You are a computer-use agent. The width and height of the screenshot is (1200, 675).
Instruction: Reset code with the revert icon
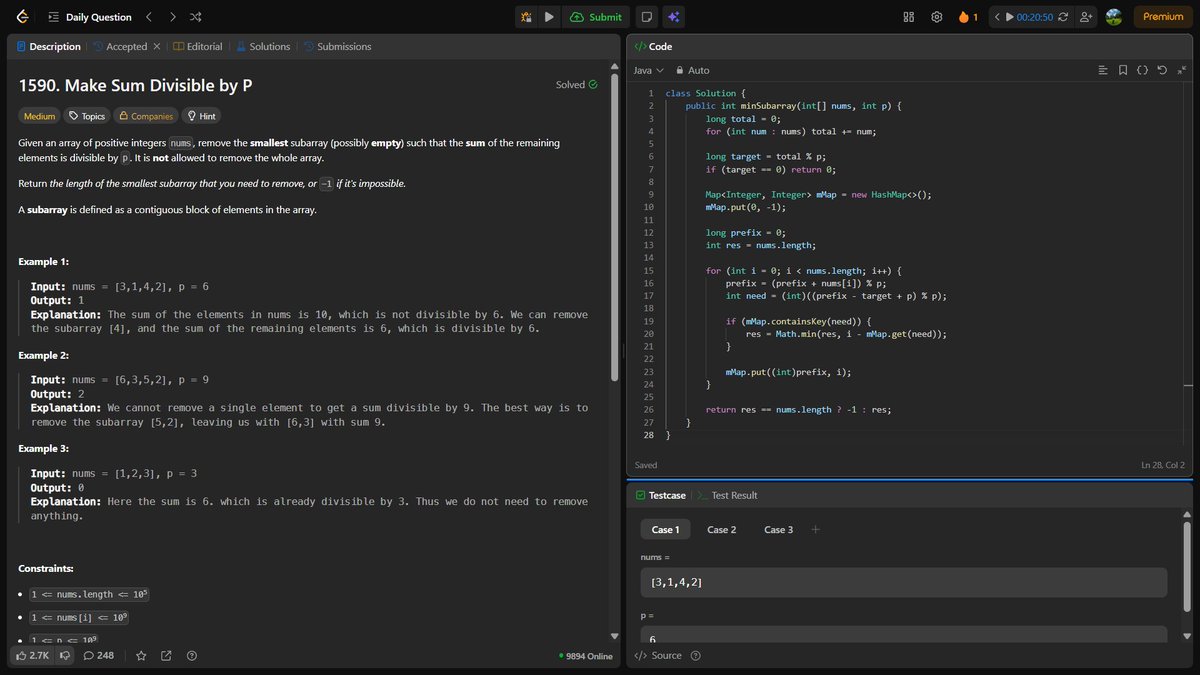pos(1162,70)
